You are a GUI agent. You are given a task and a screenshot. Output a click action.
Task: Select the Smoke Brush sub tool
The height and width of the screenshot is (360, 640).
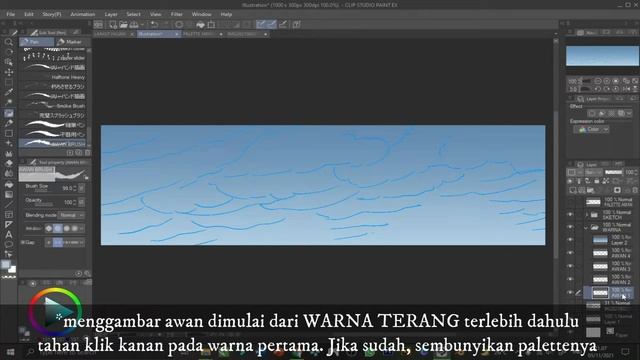coord(54,106)
